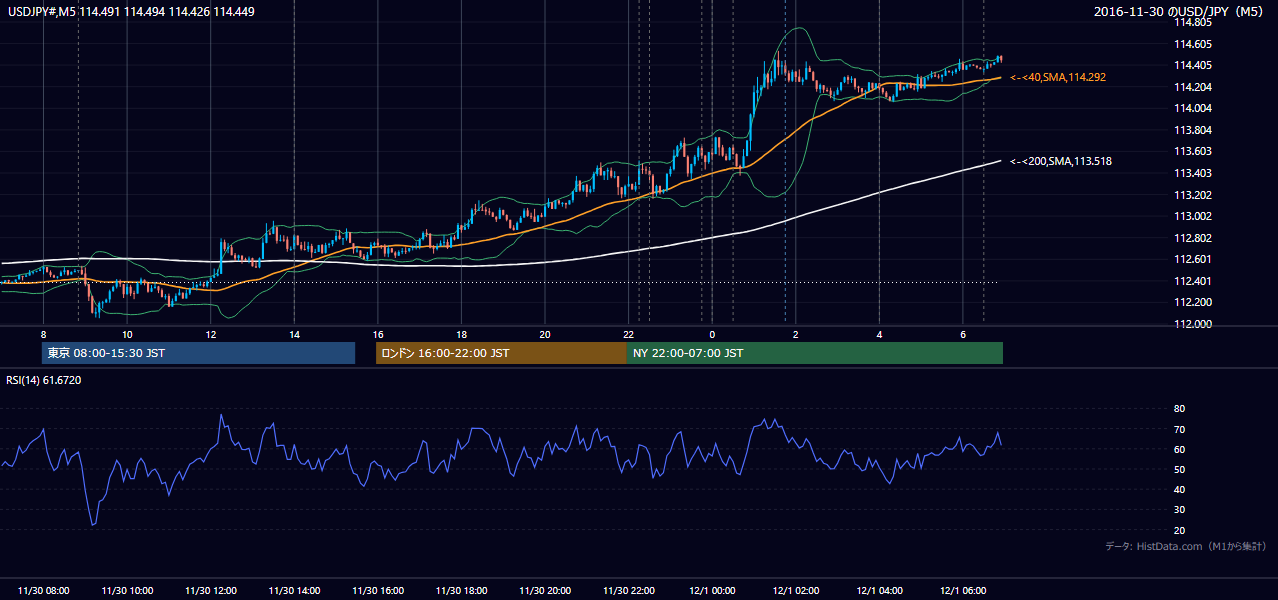The width and height of the screenshot is (1278, 600).
Task: Click price axis label 113.002
Action: [x=1195, y=216]
